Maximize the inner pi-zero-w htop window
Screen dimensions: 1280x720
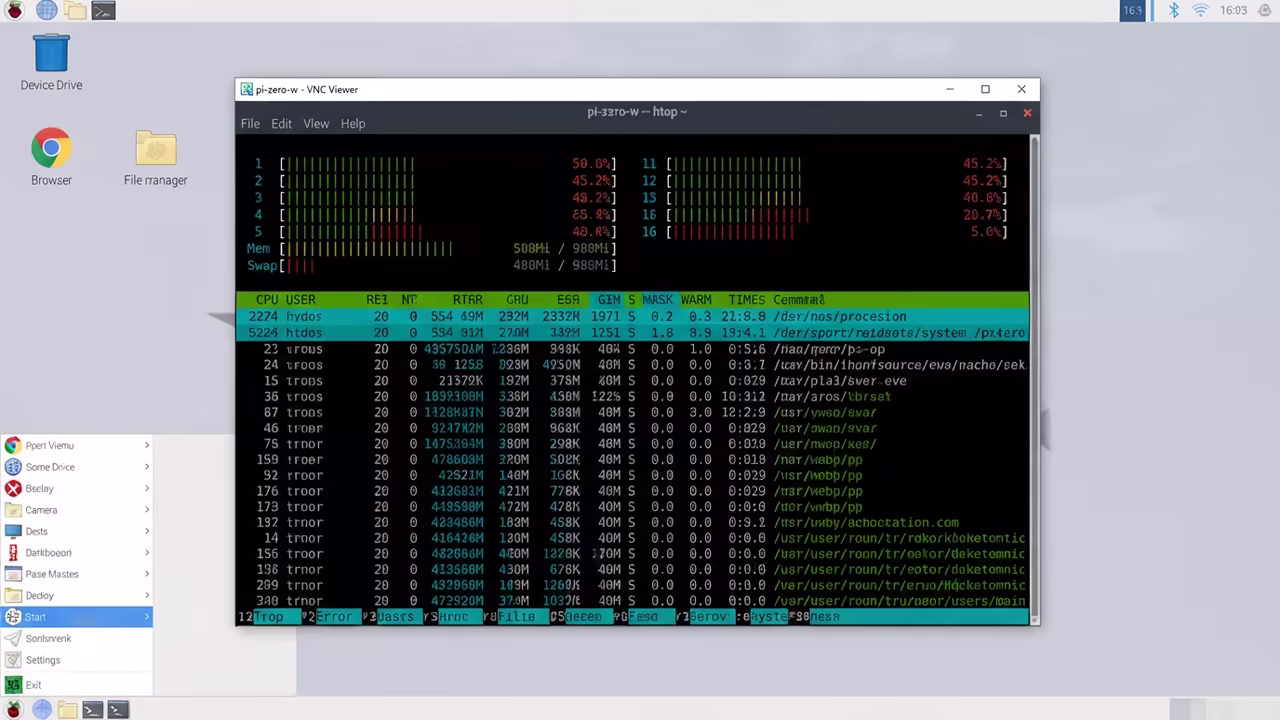[x=1003, y=113]
